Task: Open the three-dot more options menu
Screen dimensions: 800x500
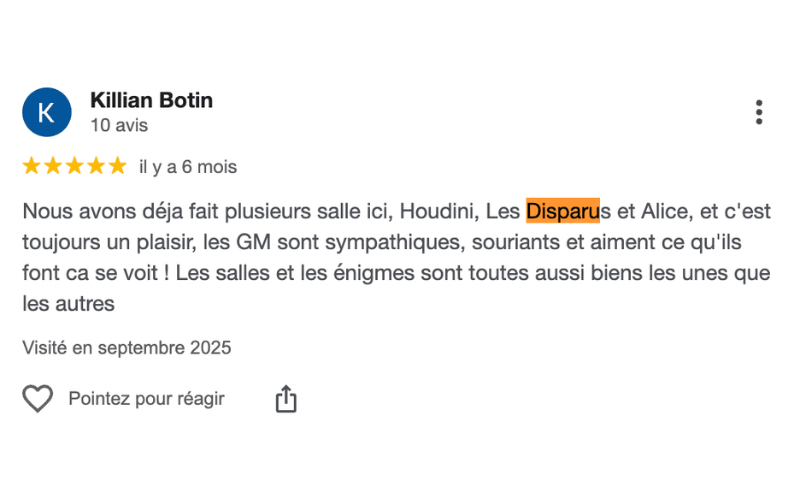Action: [759, 112]
